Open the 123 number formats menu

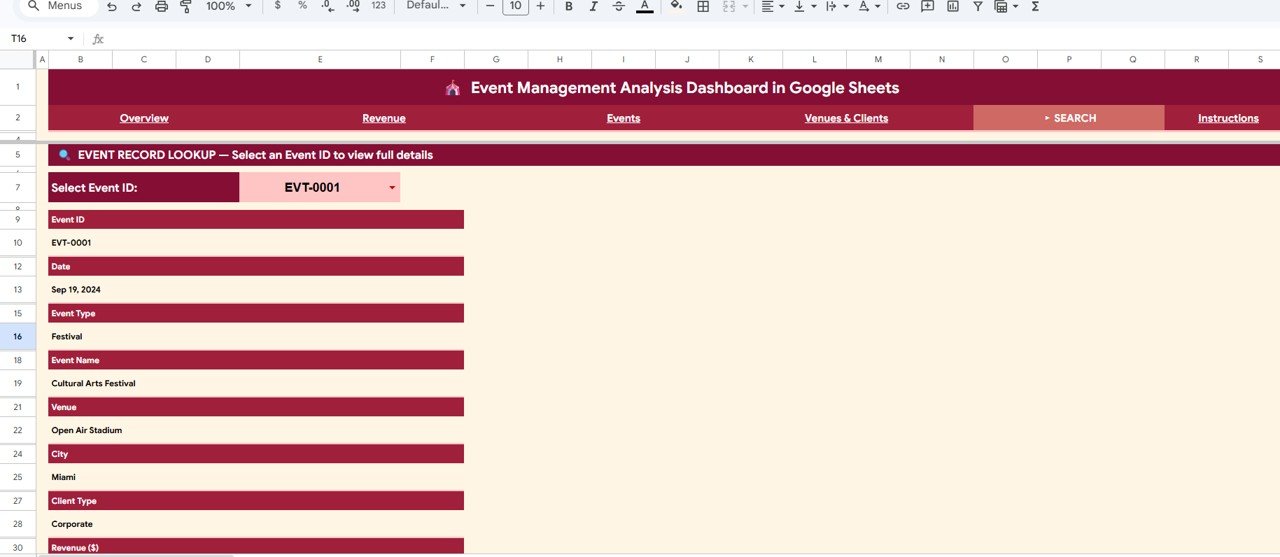click(x=378, y=6)
